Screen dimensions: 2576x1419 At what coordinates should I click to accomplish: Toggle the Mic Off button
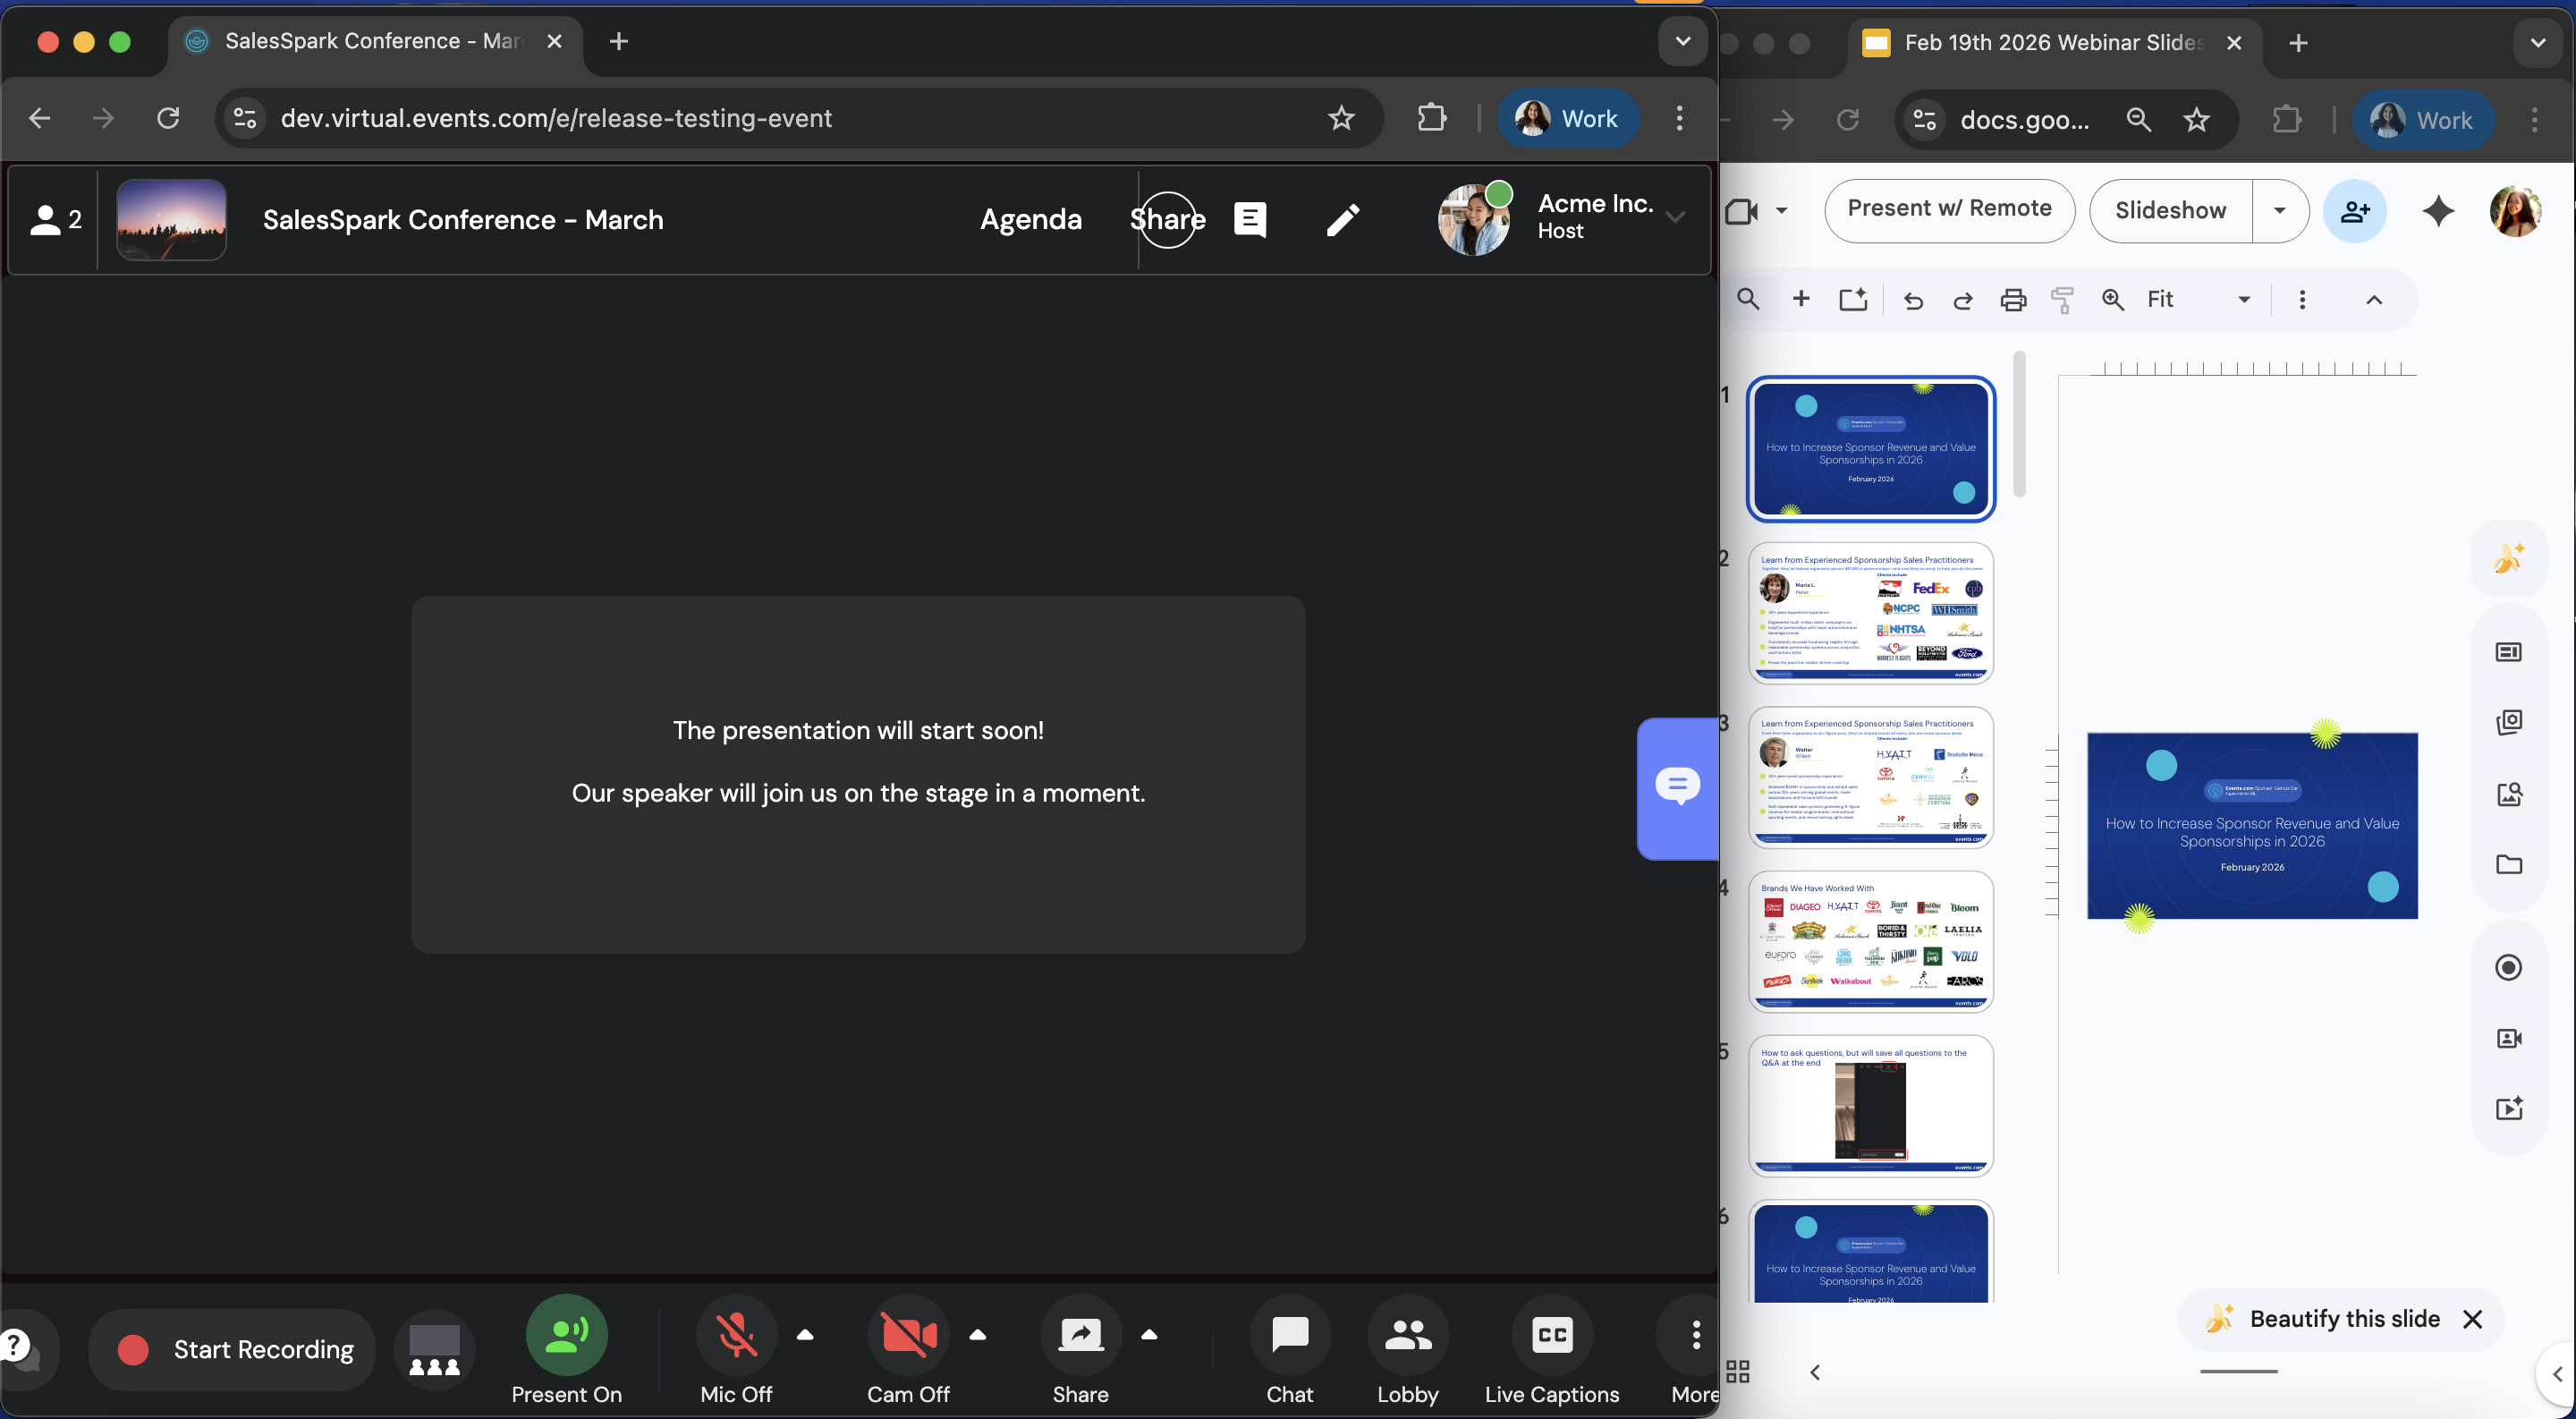(x=736, y=1334)
